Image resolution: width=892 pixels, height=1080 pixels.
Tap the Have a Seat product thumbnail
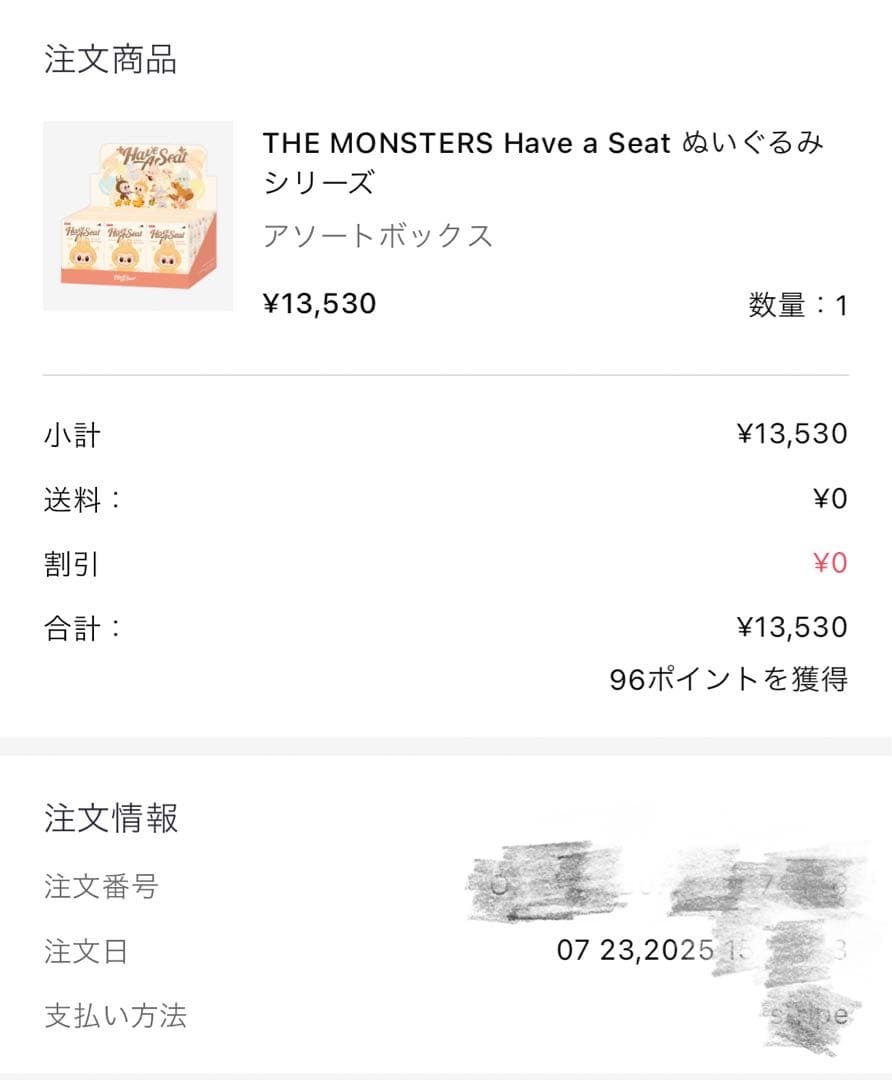pos(138,216)
